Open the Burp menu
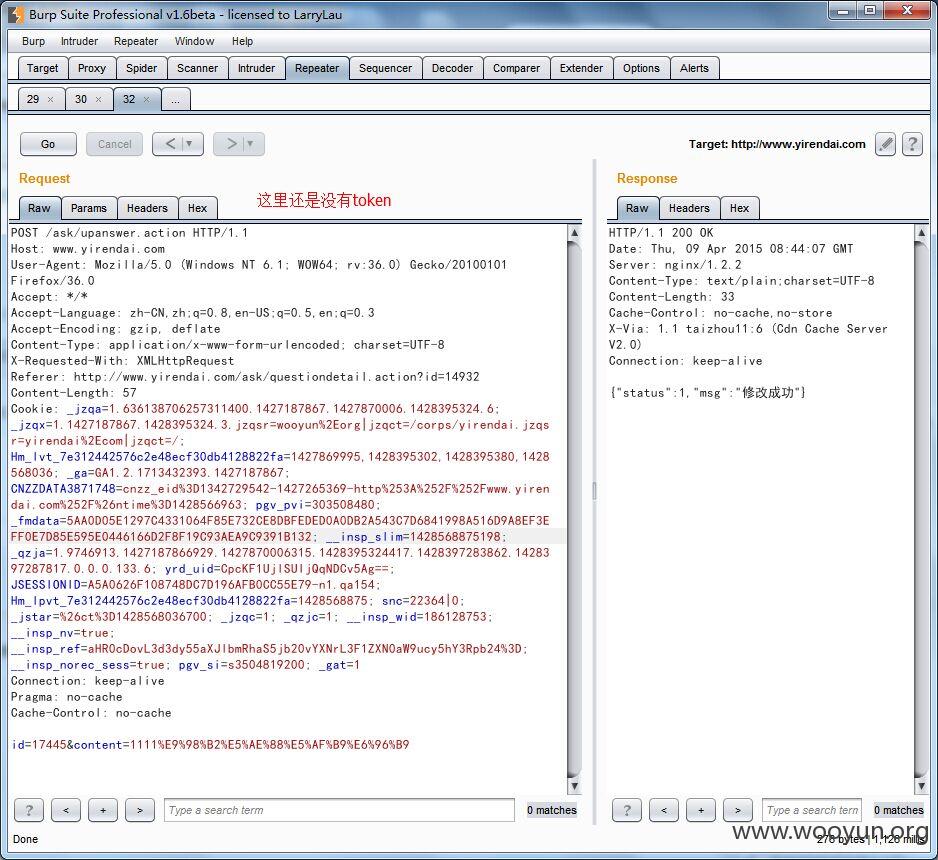This screenshot has width=938, height=860. tap(34, 41)
